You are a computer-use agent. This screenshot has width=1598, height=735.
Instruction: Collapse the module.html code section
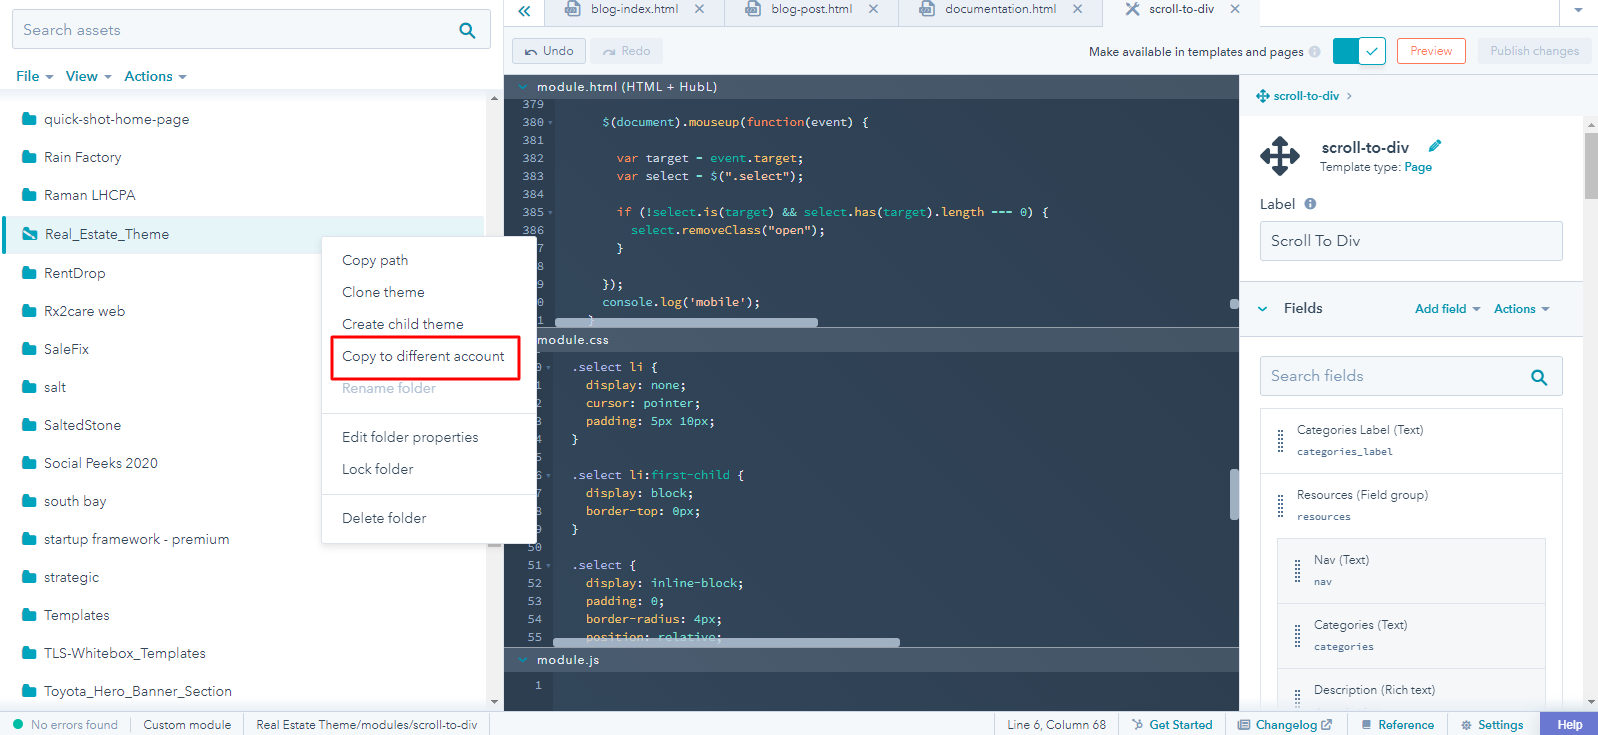(x=522, y=87)
